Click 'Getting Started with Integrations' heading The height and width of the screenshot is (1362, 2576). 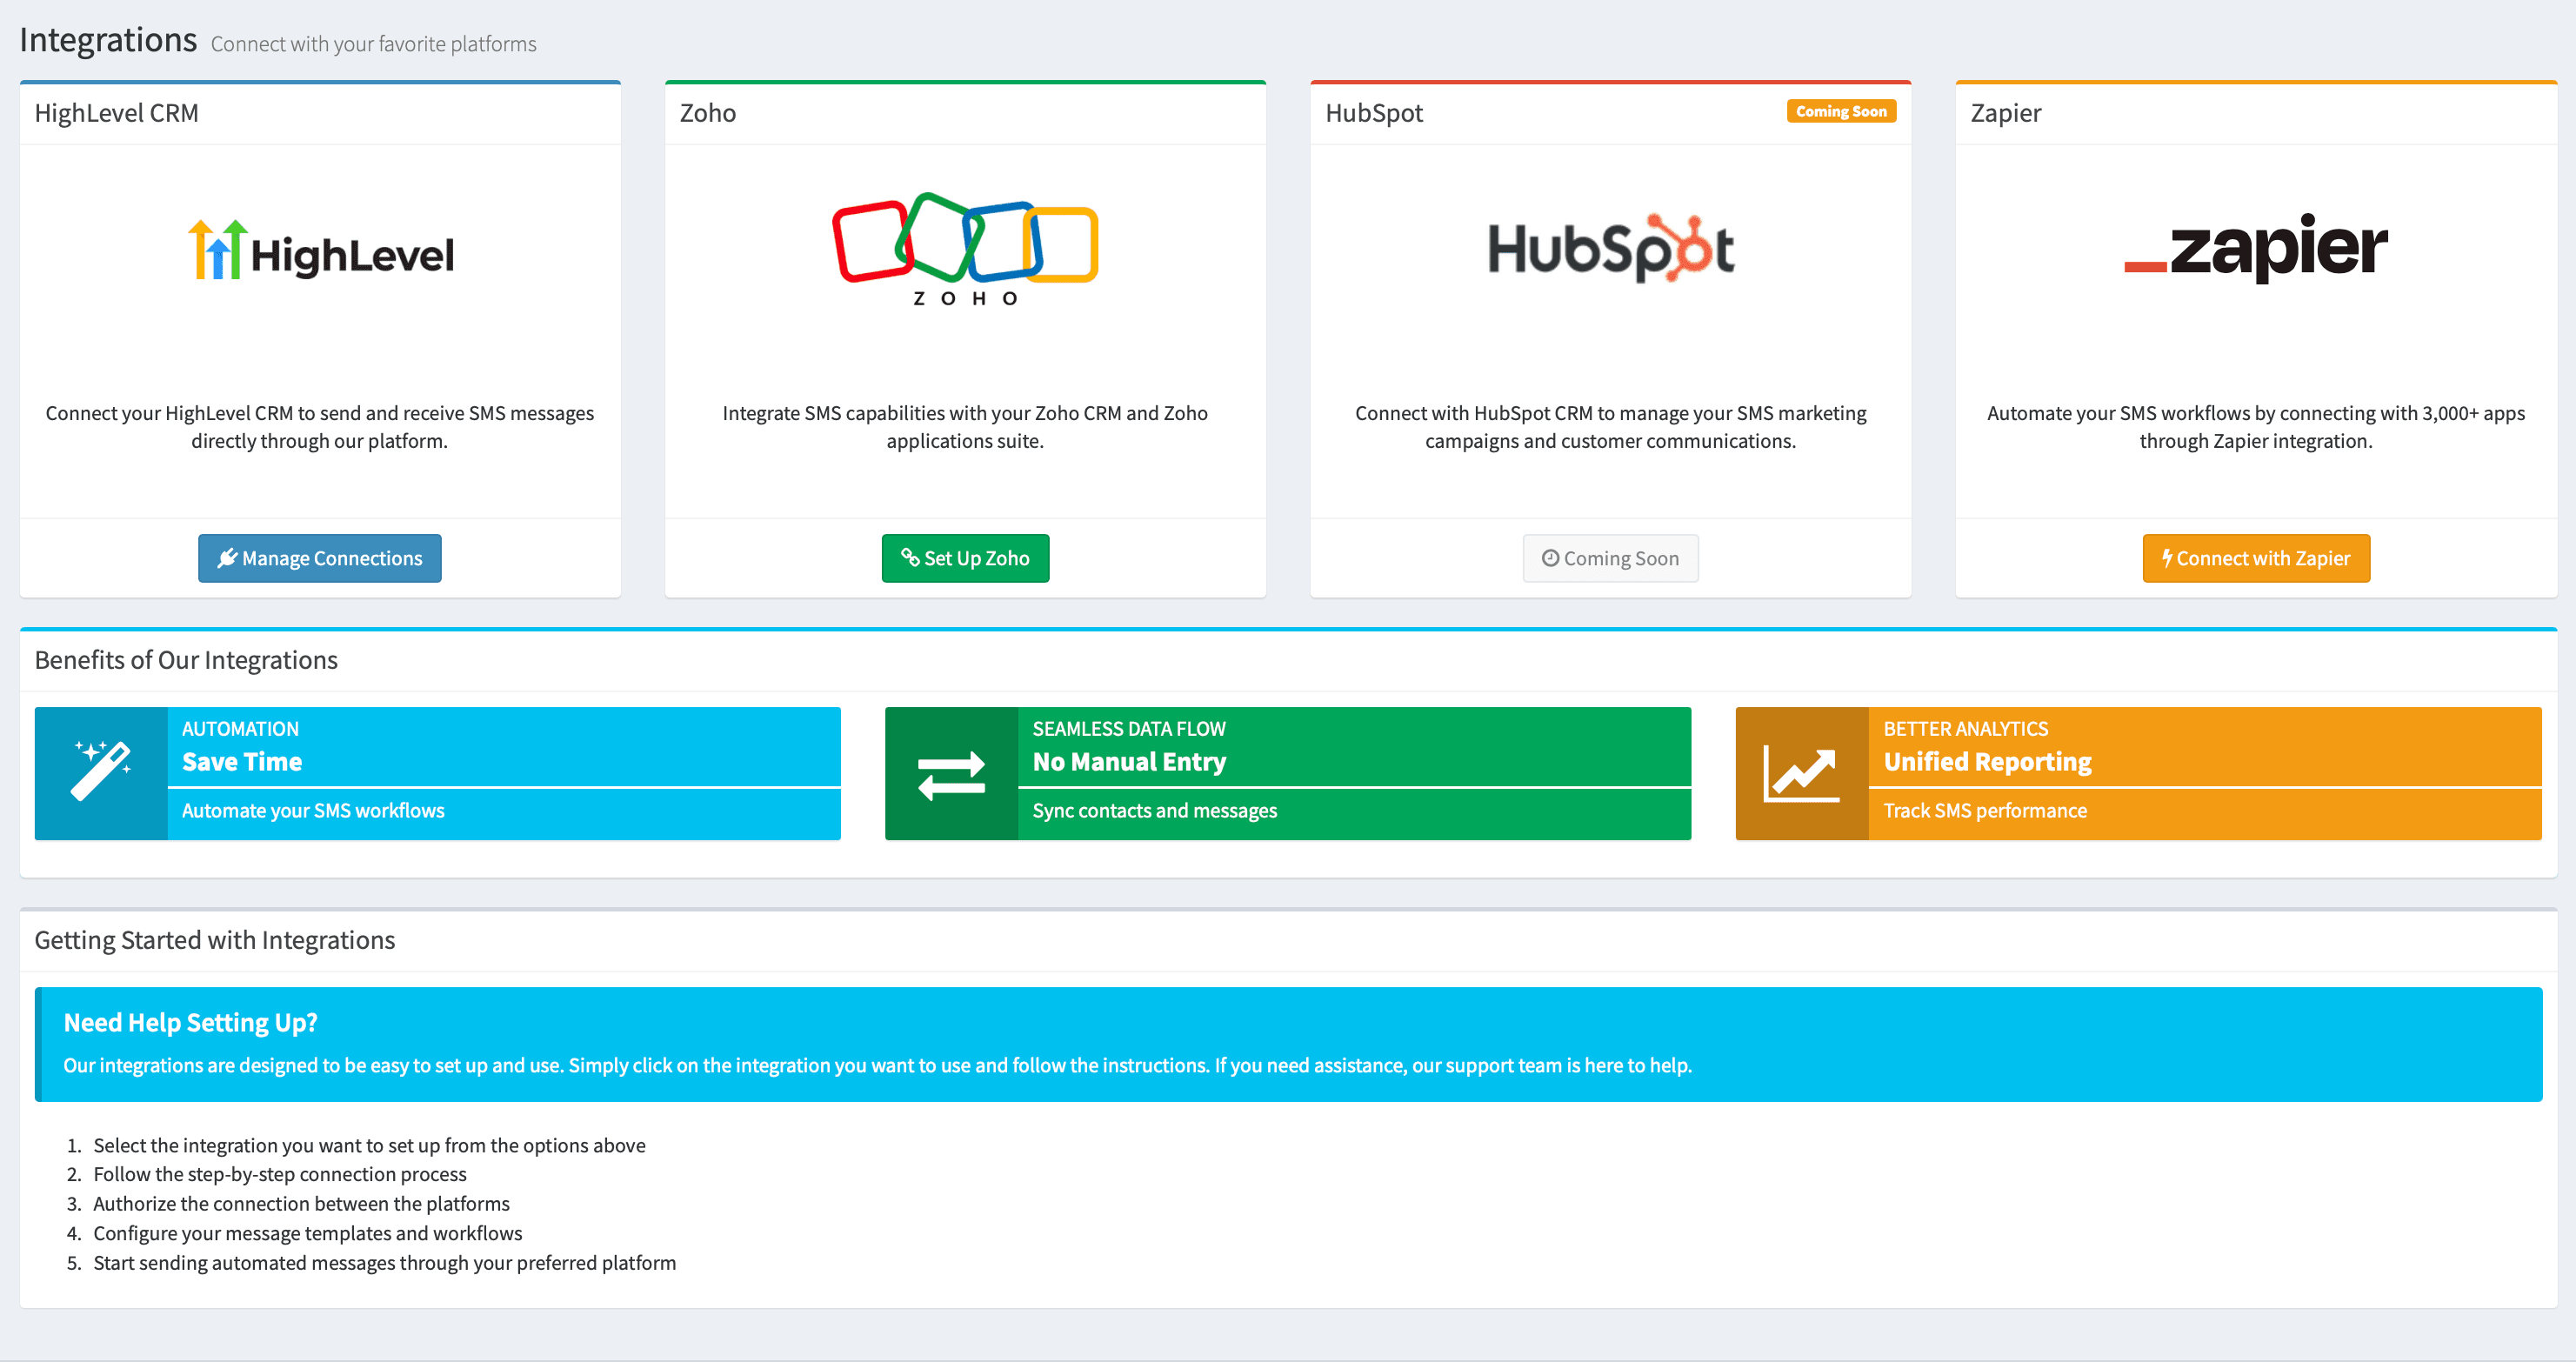pos(215,940)
